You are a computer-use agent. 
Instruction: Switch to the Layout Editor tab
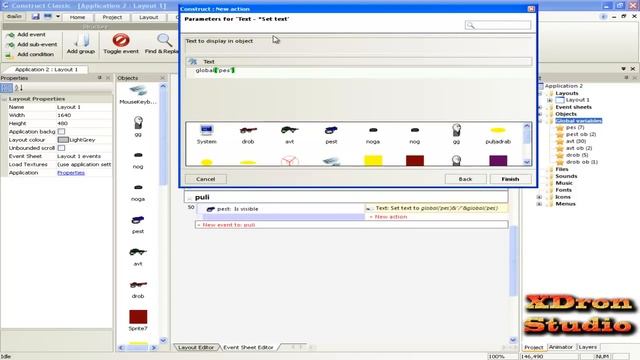(196, 347)
